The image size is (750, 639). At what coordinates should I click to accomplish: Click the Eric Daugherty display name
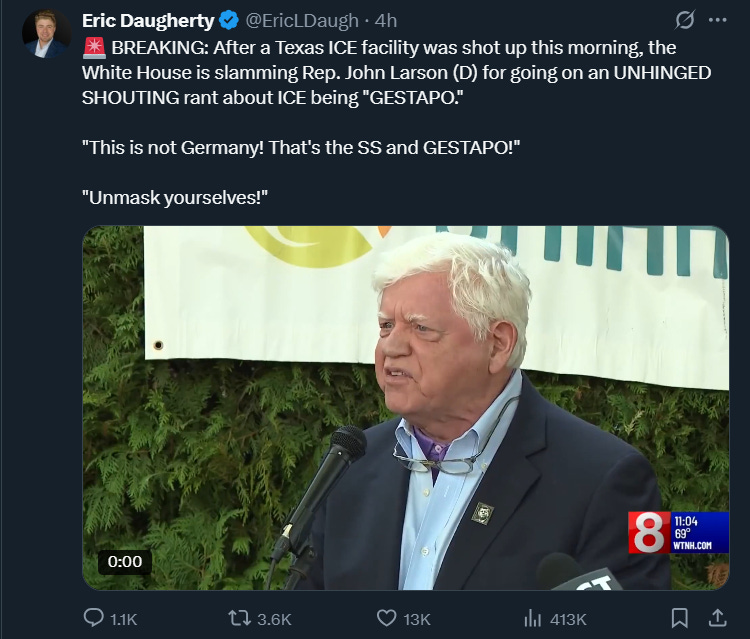(148, 21)
